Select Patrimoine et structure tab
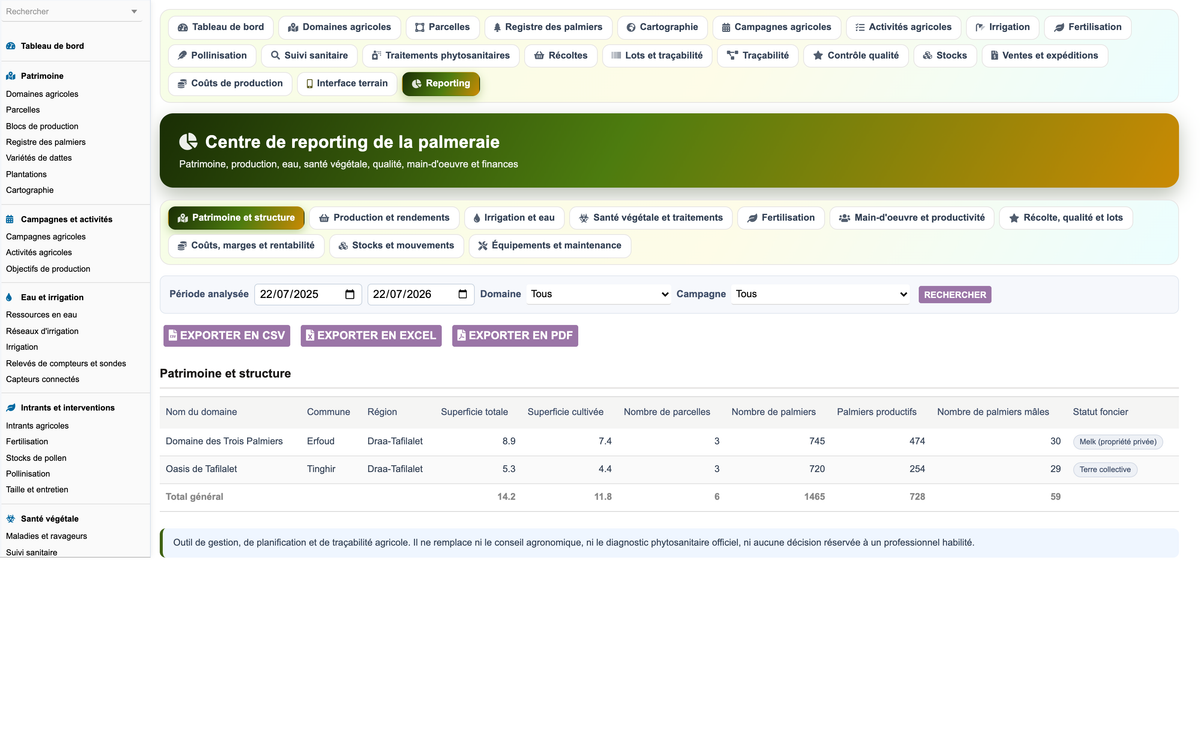 click(x=236, y=217)
